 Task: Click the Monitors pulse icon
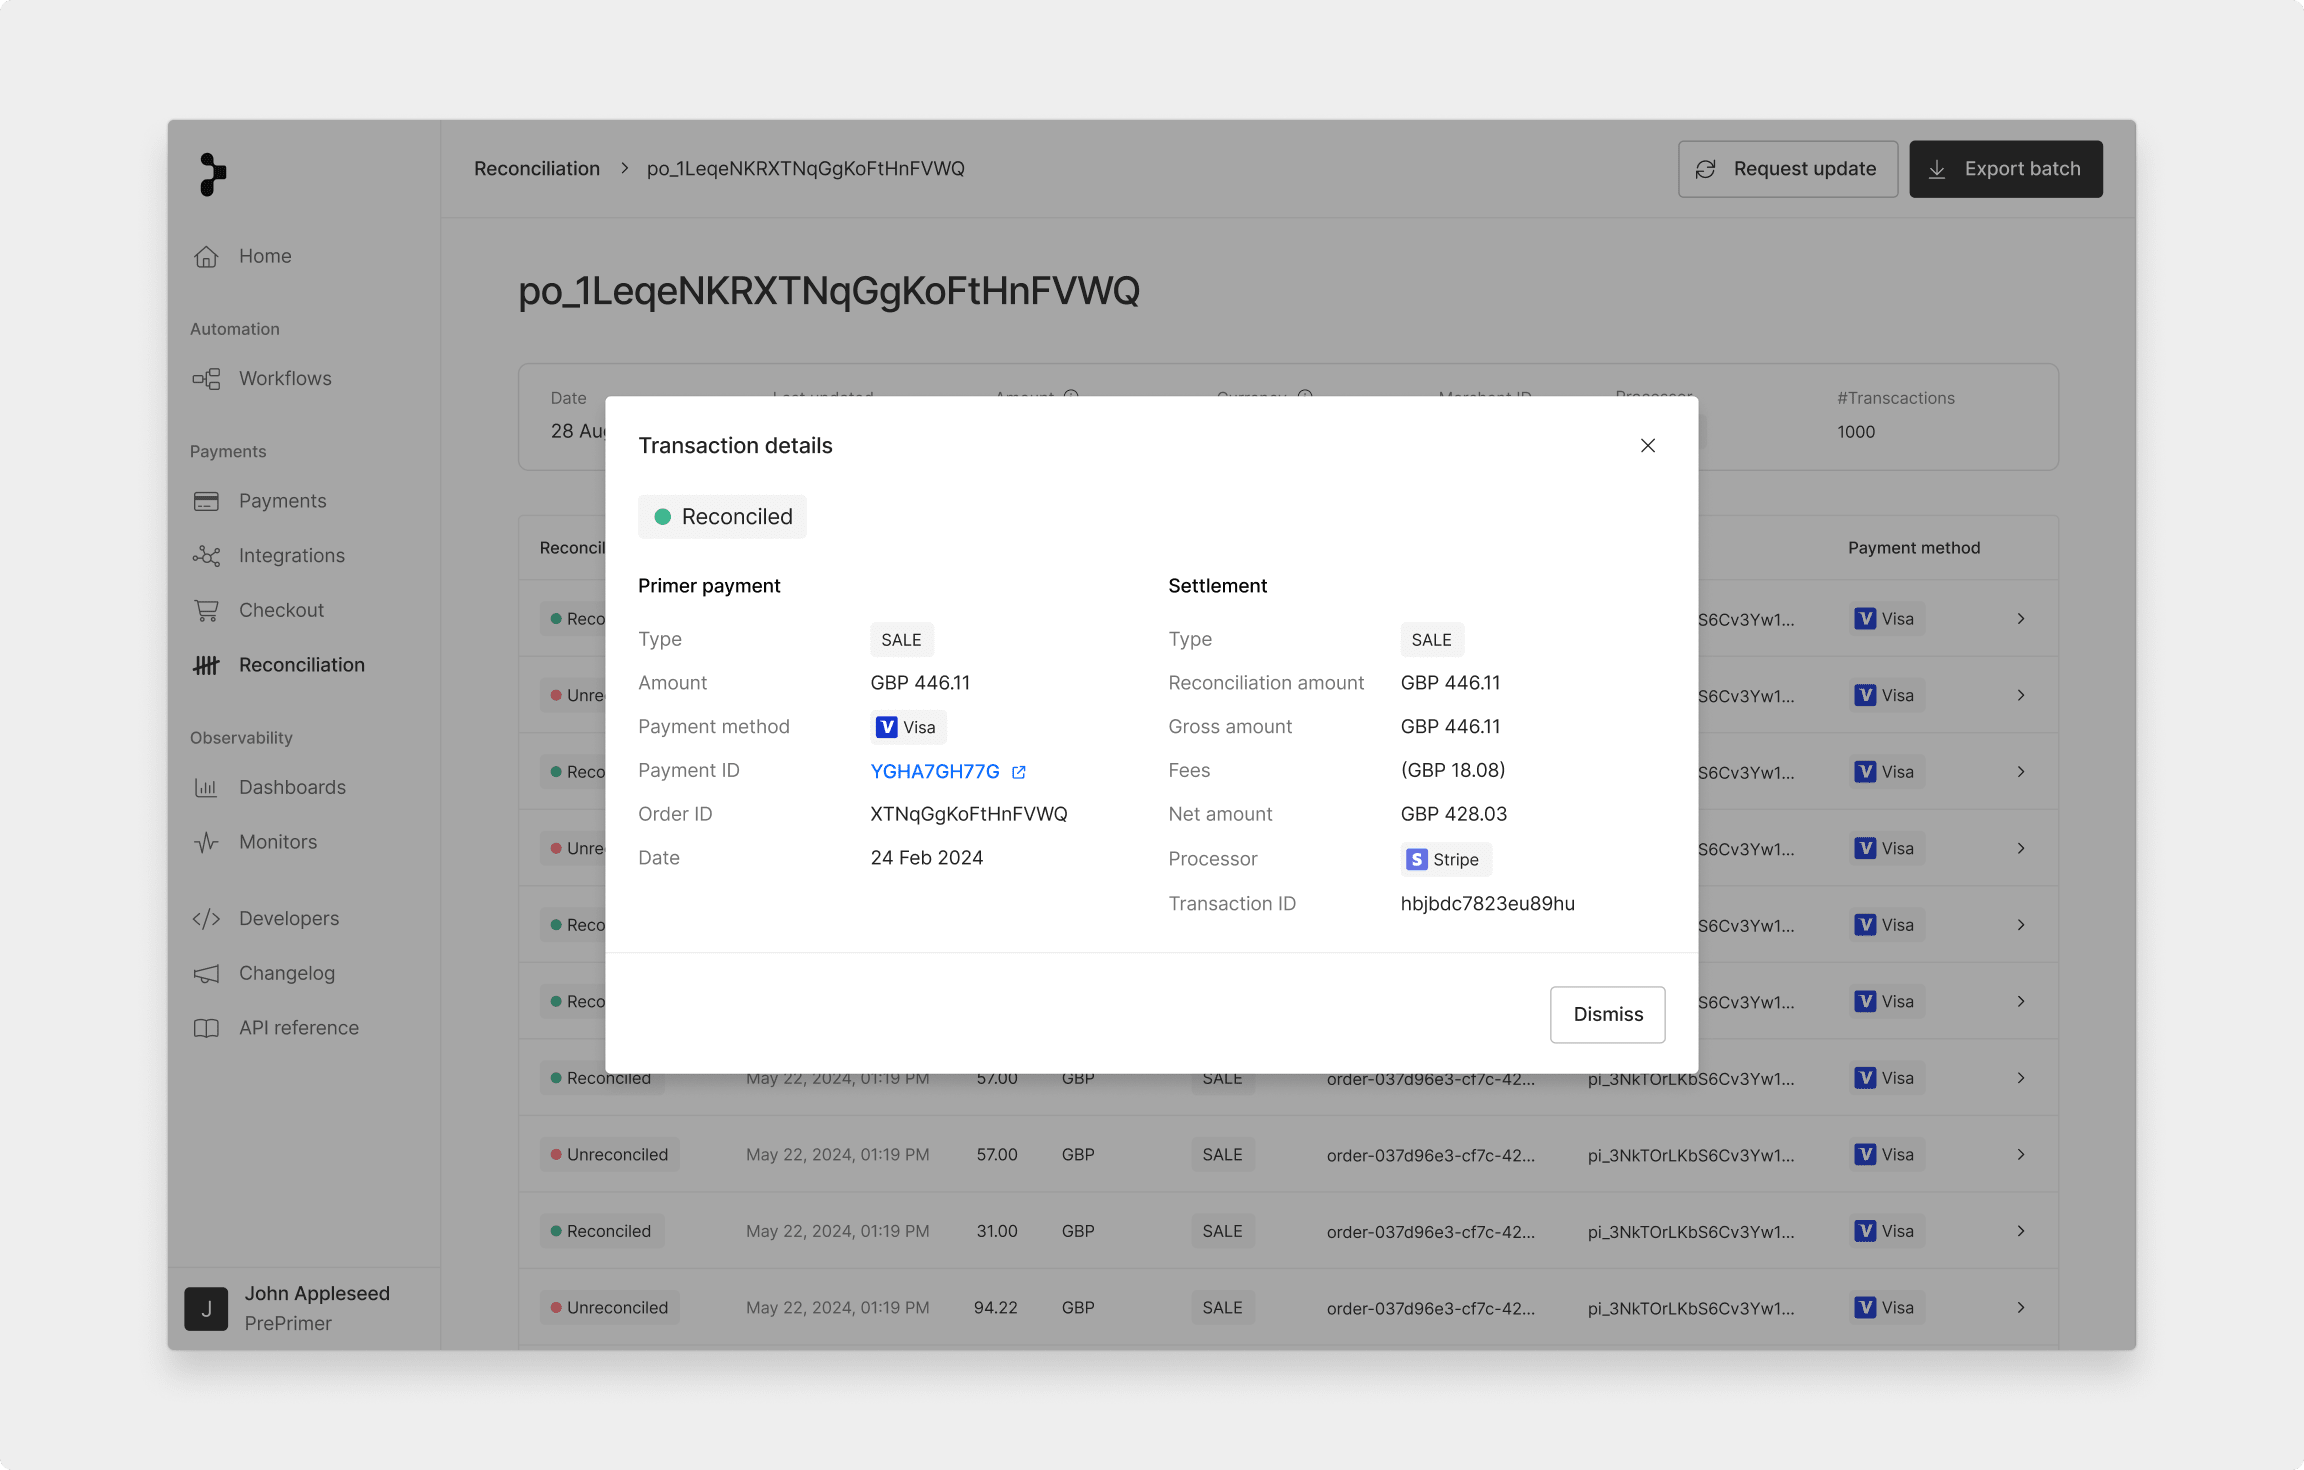tap(206, 842)
